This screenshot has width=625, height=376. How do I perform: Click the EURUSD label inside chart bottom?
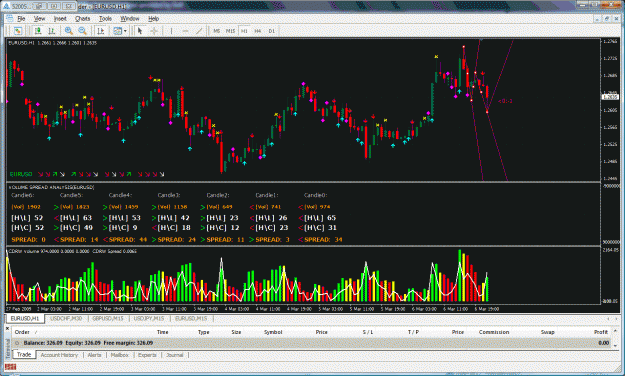coord(21,174)
